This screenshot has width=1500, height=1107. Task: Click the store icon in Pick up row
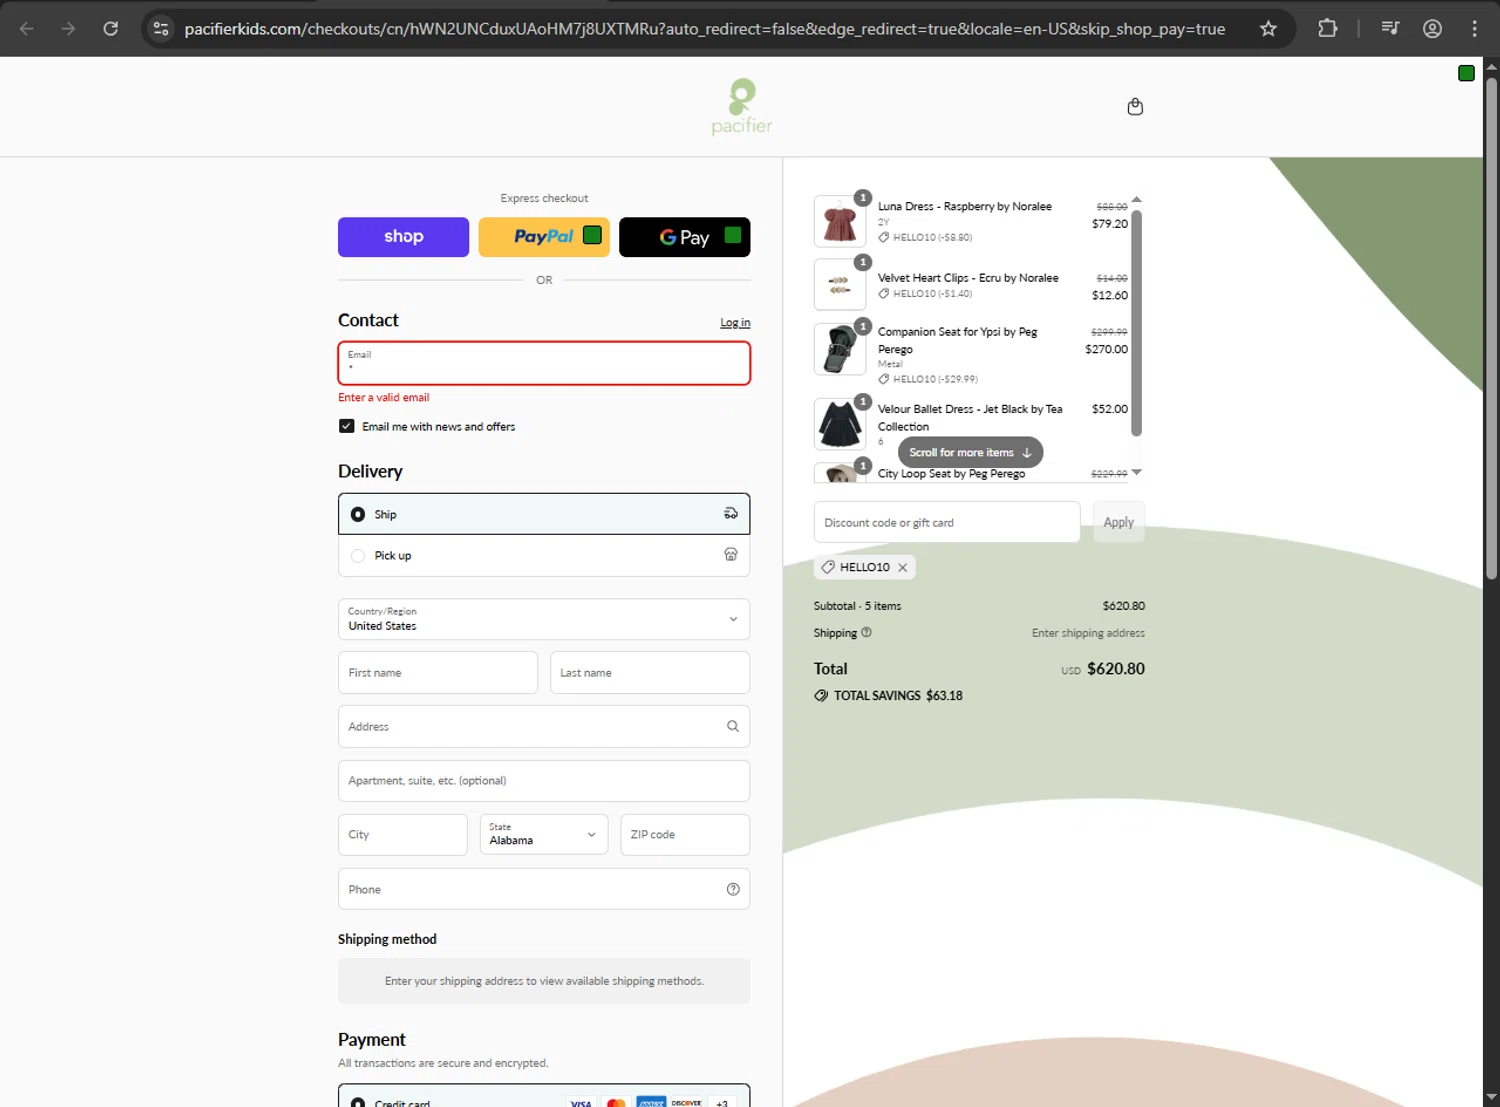pos(731,554)
